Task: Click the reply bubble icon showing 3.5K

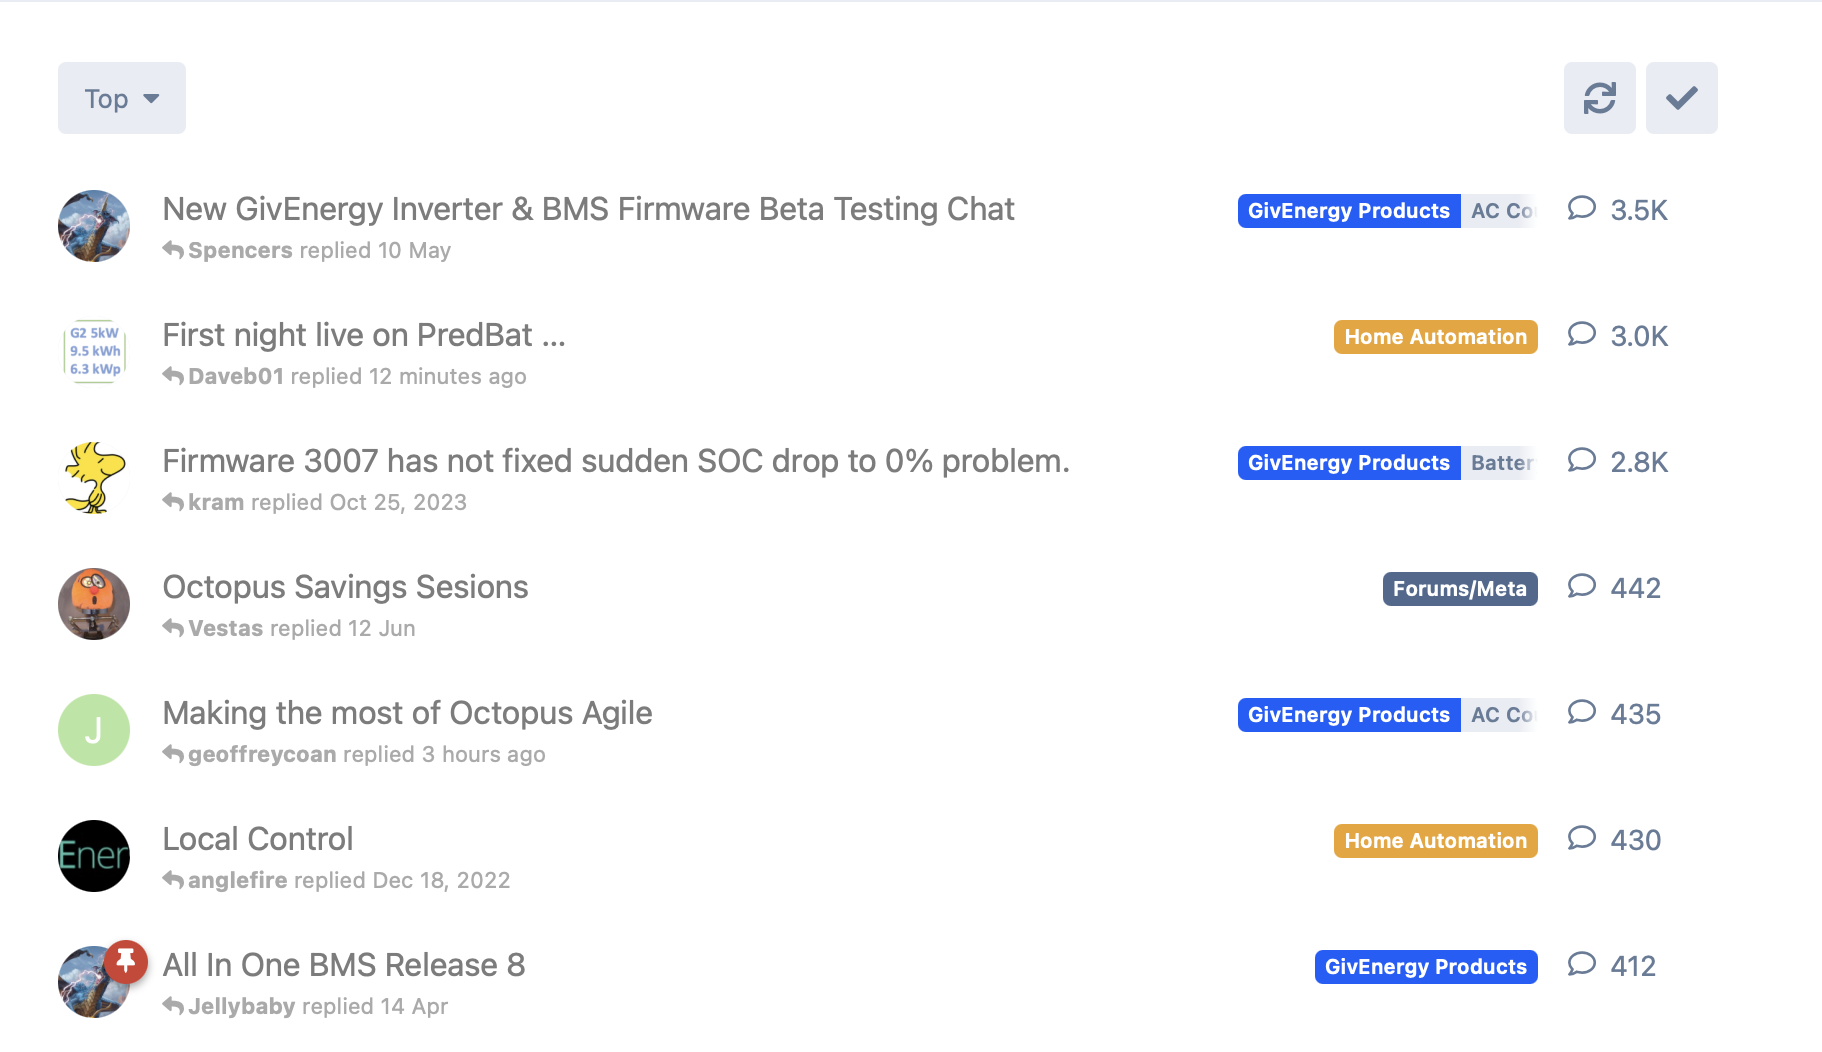Action: click(x=1581, y=208)
